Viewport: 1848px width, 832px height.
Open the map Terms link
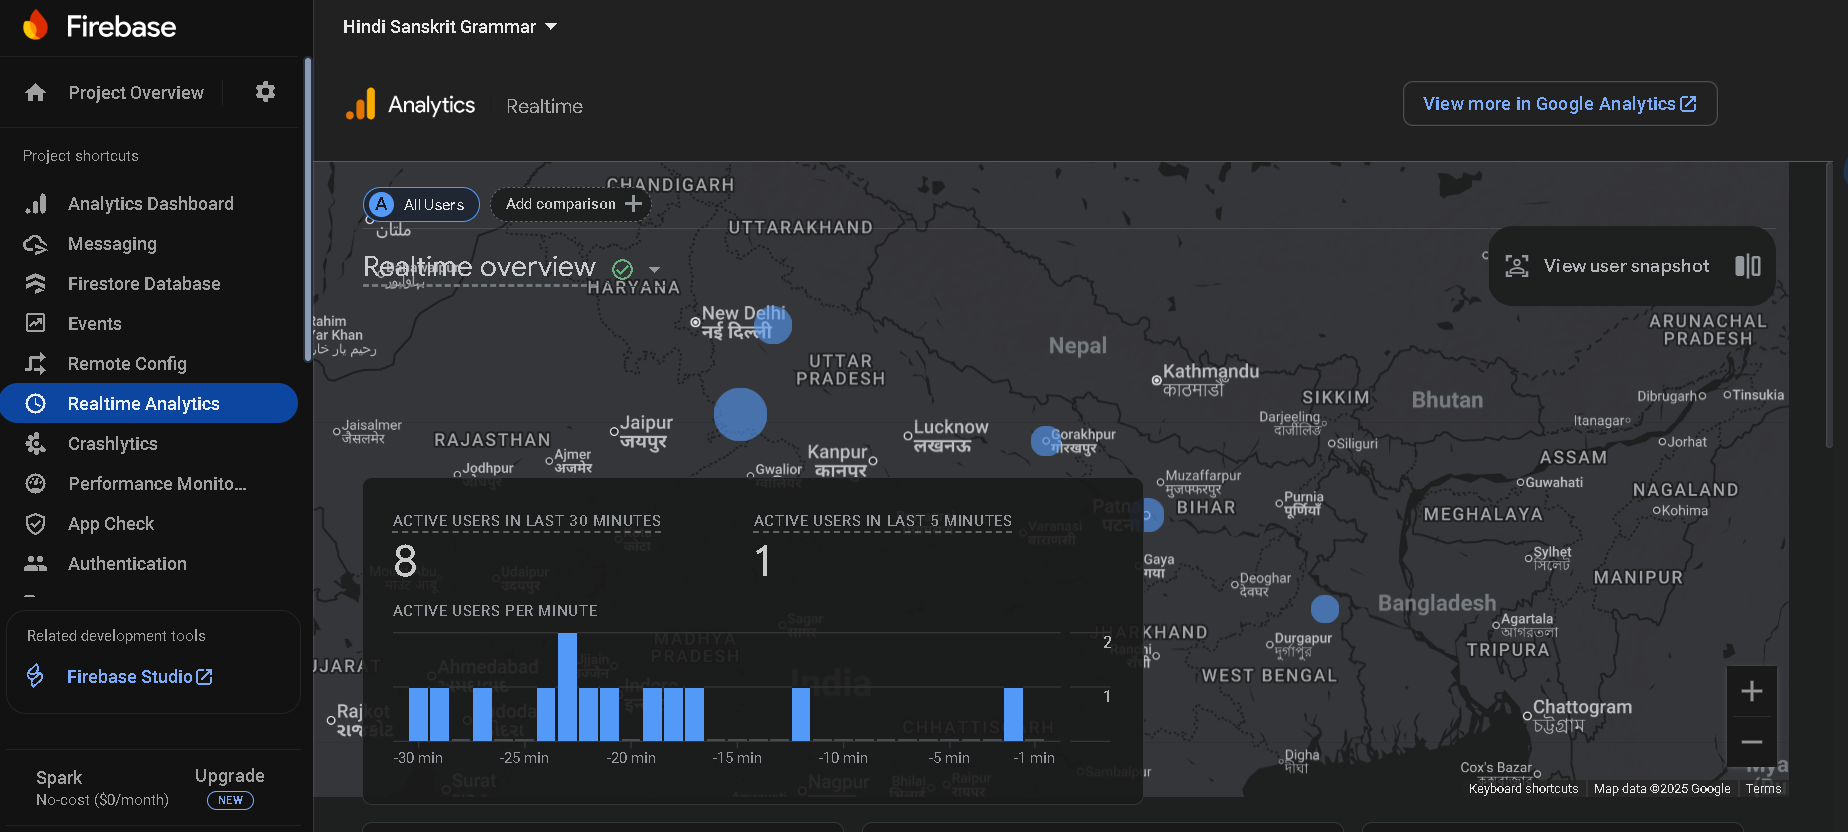pyautogui.click(x=1763, y=789)
